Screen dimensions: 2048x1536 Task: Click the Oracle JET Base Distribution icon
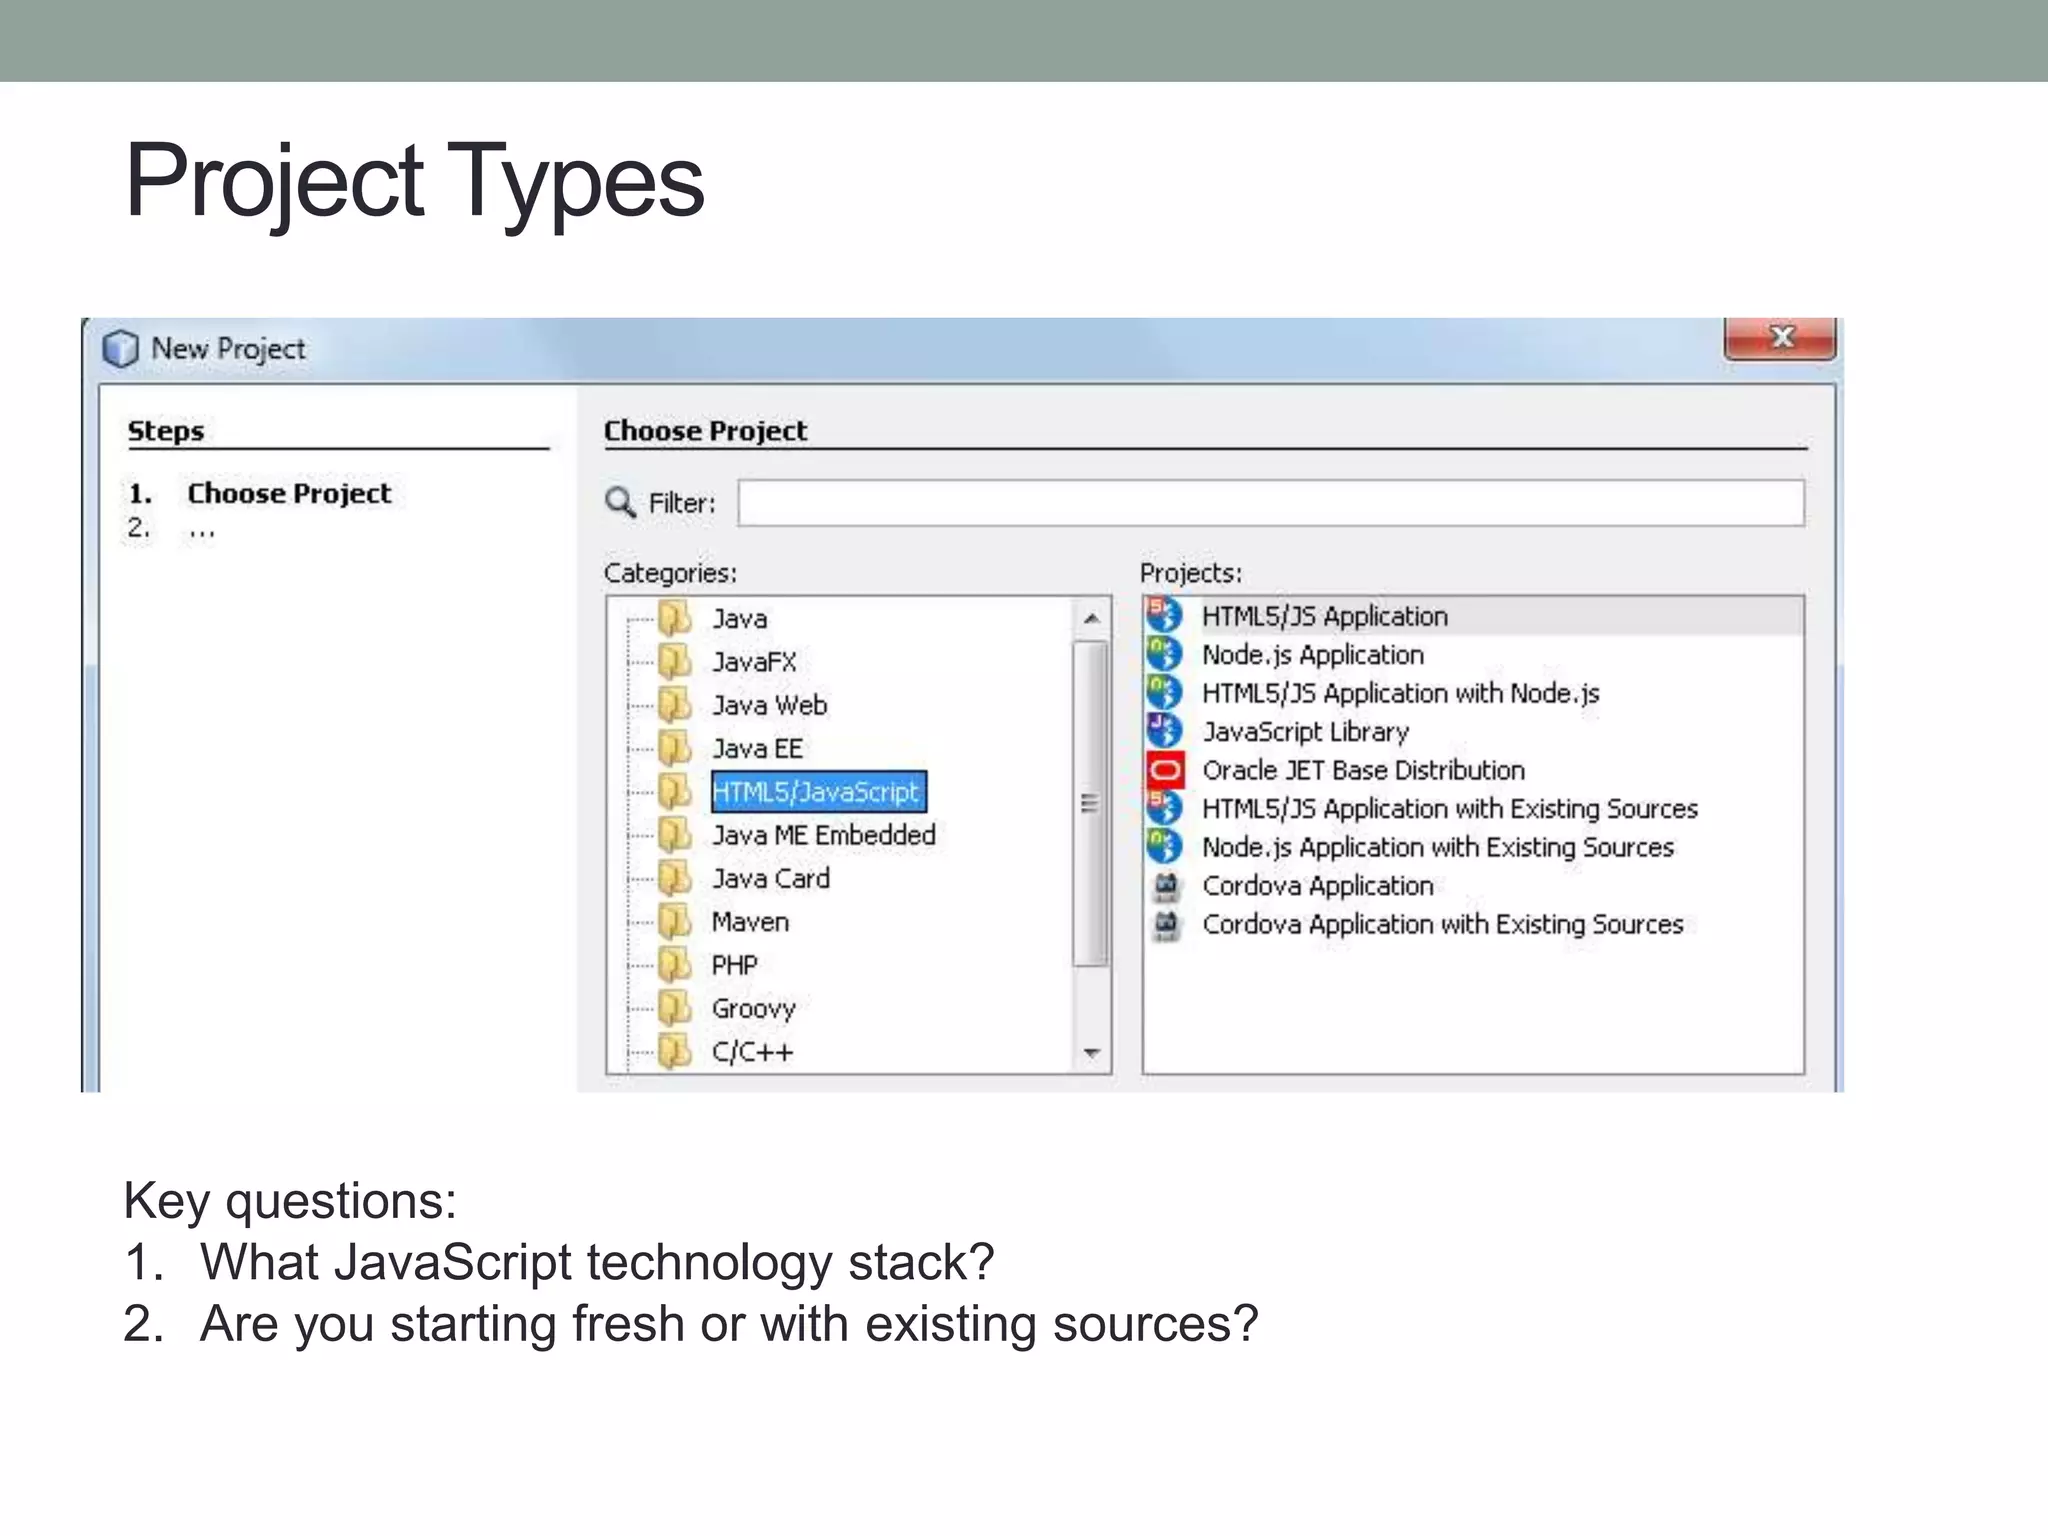click(1165, 769)
